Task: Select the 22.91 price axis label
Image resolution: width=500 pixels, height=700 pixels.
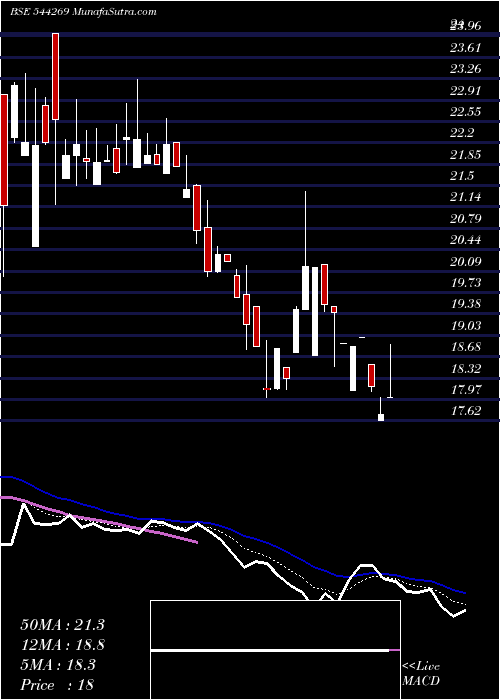Action: coord(466,91)
